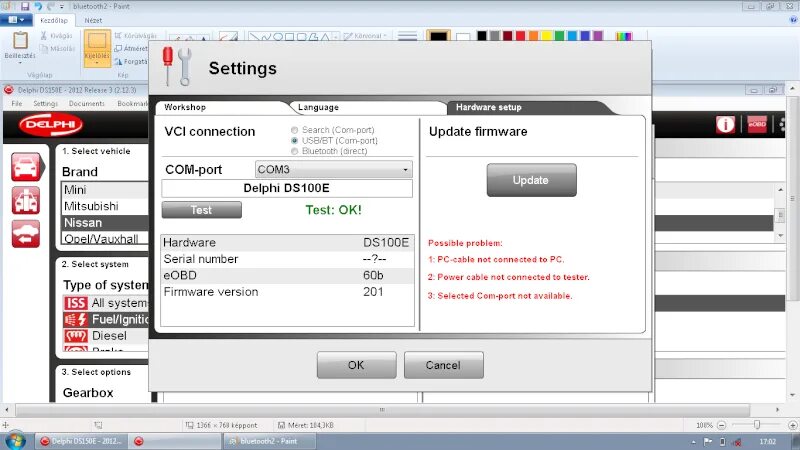
Task: Click the Paint redo arrow
Action: 50,6
